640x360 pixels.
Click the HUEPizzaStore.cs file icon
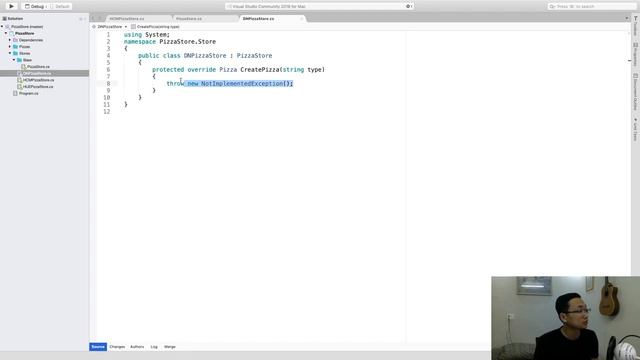click(19, 87)
